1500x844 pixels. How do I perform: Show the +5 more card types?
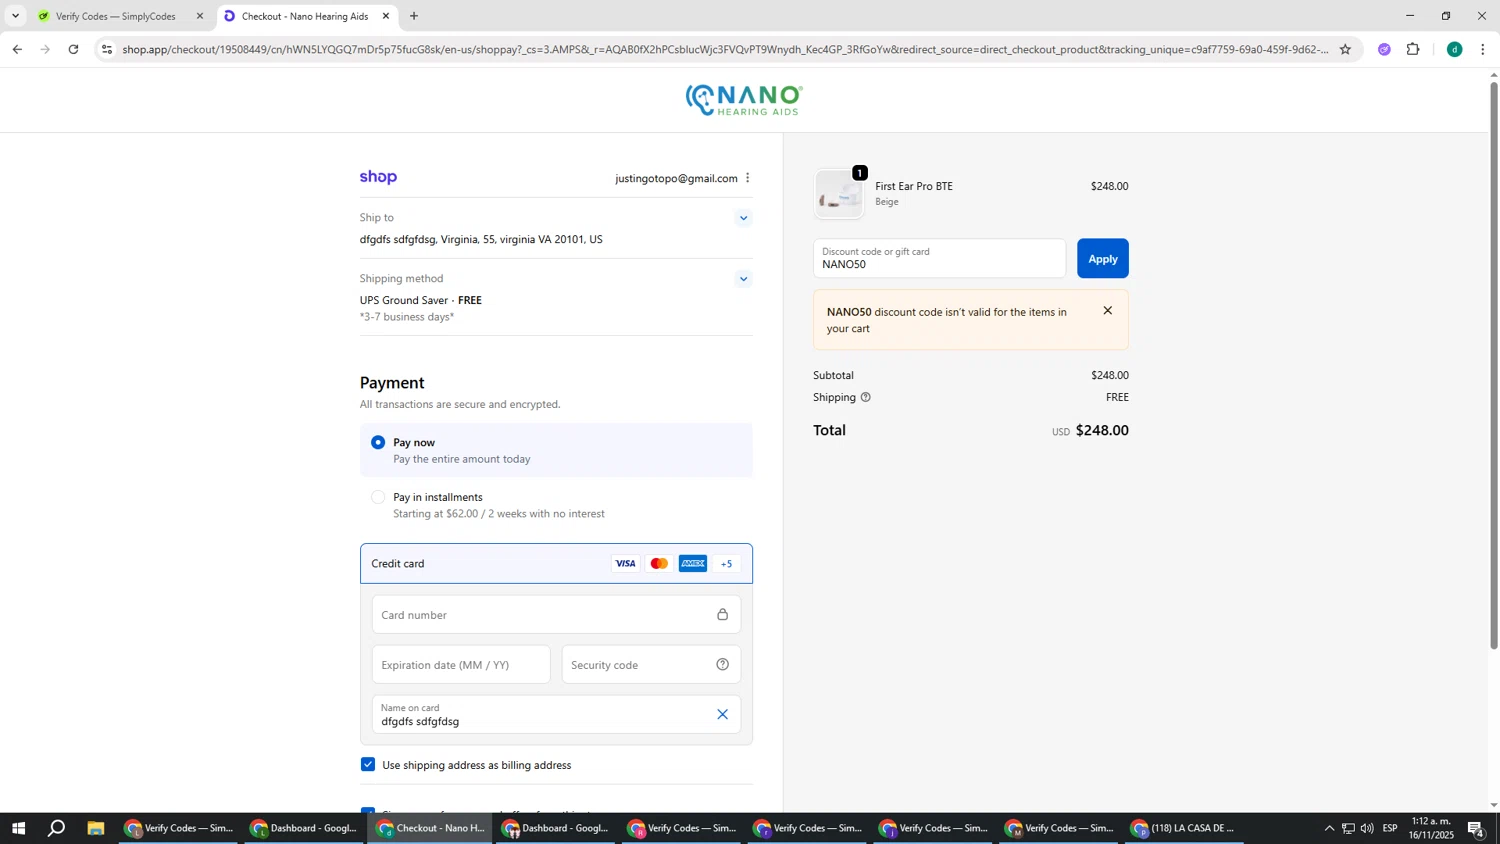727,564
